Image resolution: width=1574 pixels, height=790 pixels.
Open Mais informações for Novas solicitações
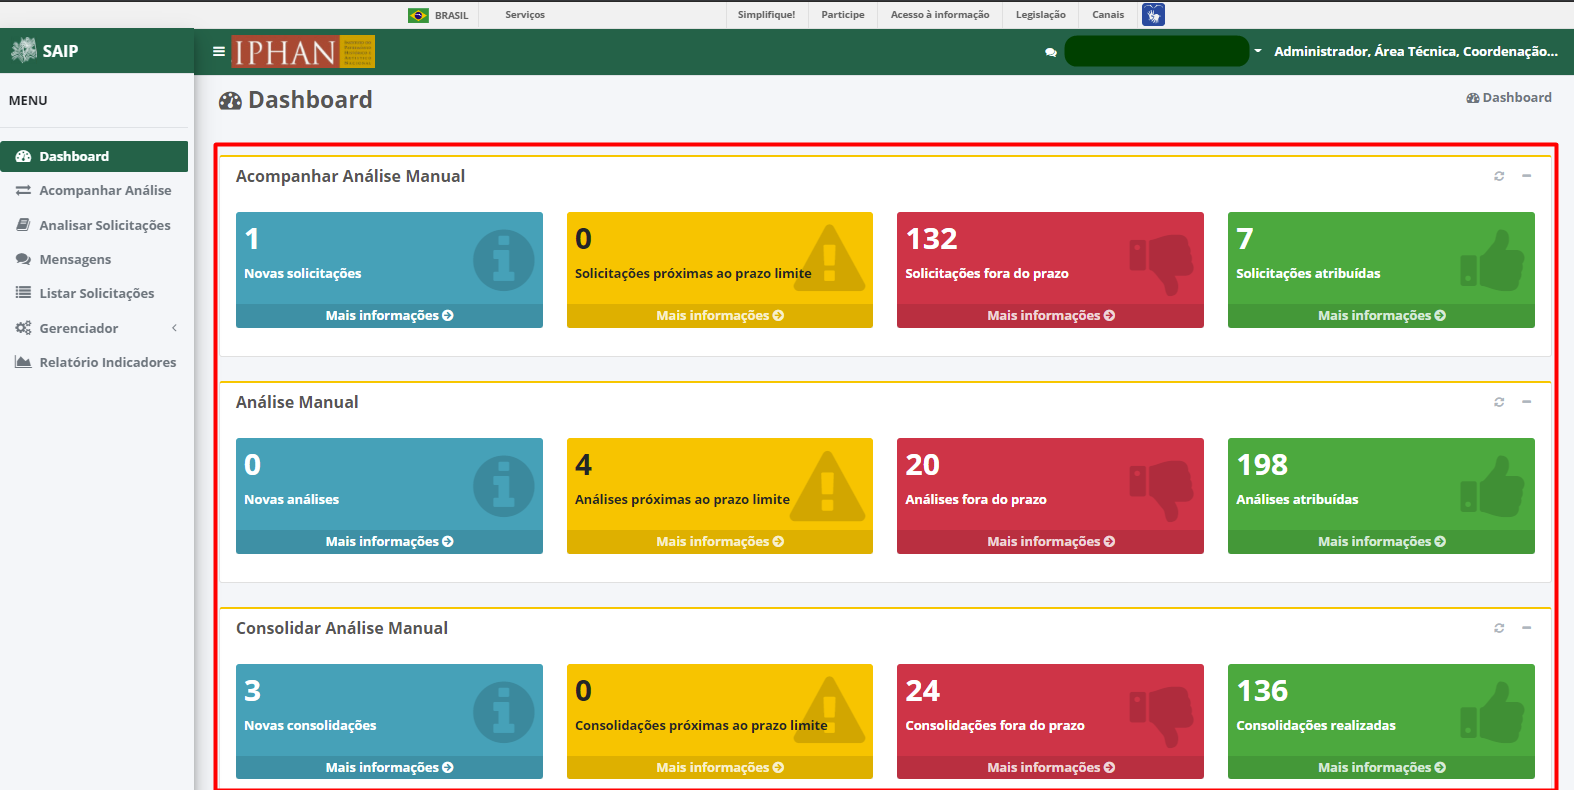389,316
